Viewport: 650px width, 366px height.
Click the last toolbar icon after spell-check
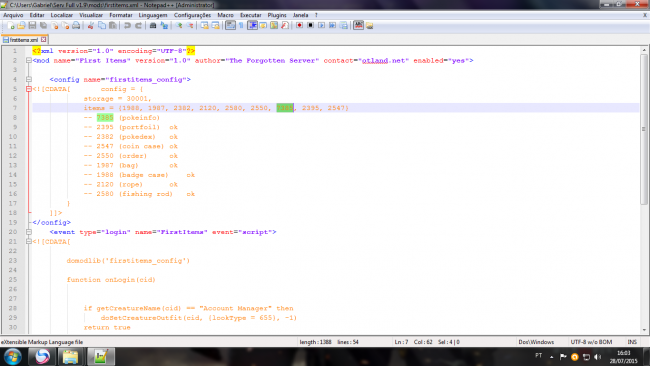[x=369, y=26]
